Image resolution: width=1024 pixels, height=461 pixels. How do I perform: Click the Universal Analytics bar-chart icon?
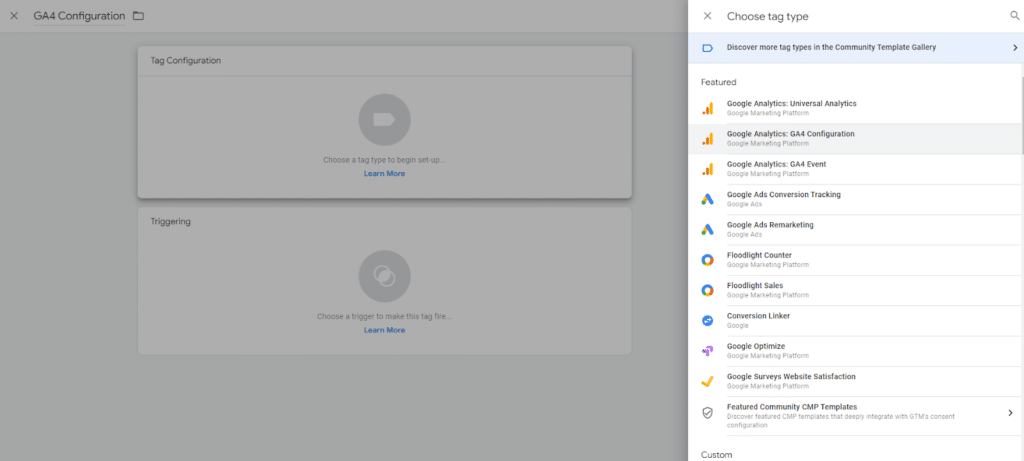point(707,108)
